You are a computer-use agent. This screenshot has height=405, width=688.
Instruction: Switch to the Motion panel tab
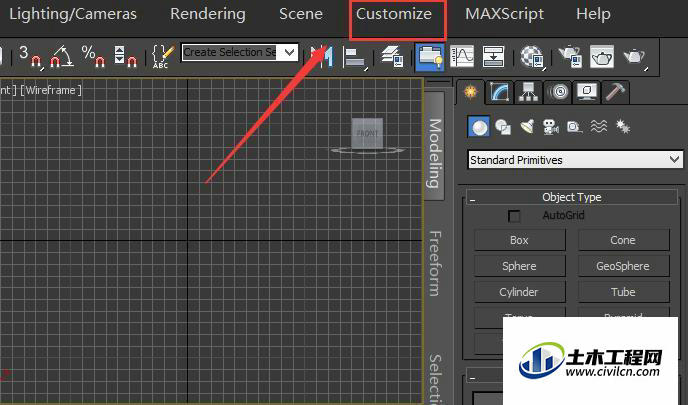pos(558,92)
